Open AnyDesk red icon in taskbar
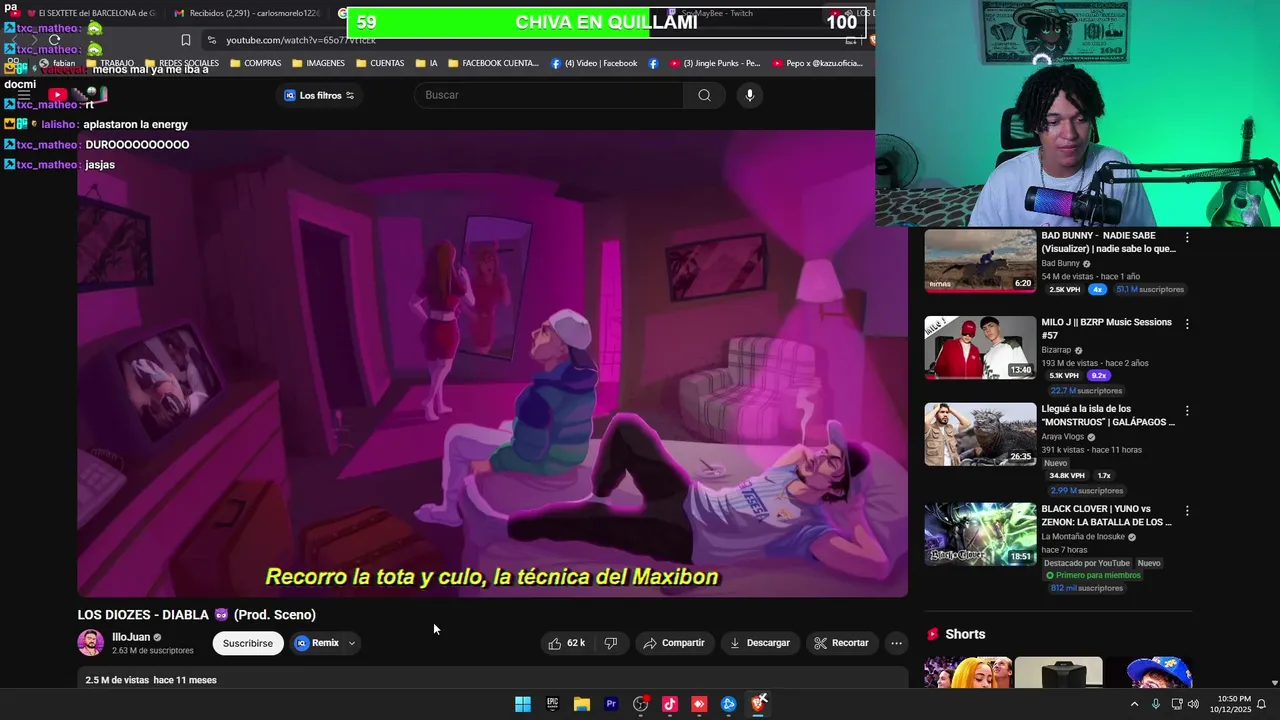Image resolution: width=1280 pixels, height=720 pixels. [x=699, y=704]
